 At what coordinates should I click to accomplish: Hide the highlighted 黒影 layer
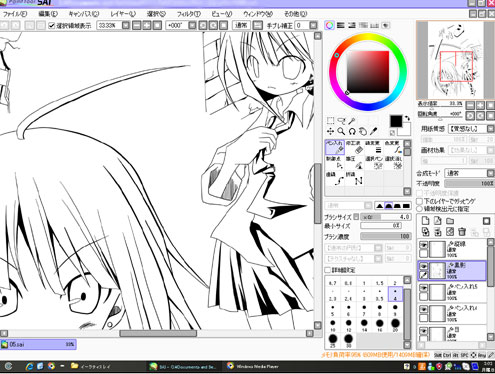(x=423, y=266)
